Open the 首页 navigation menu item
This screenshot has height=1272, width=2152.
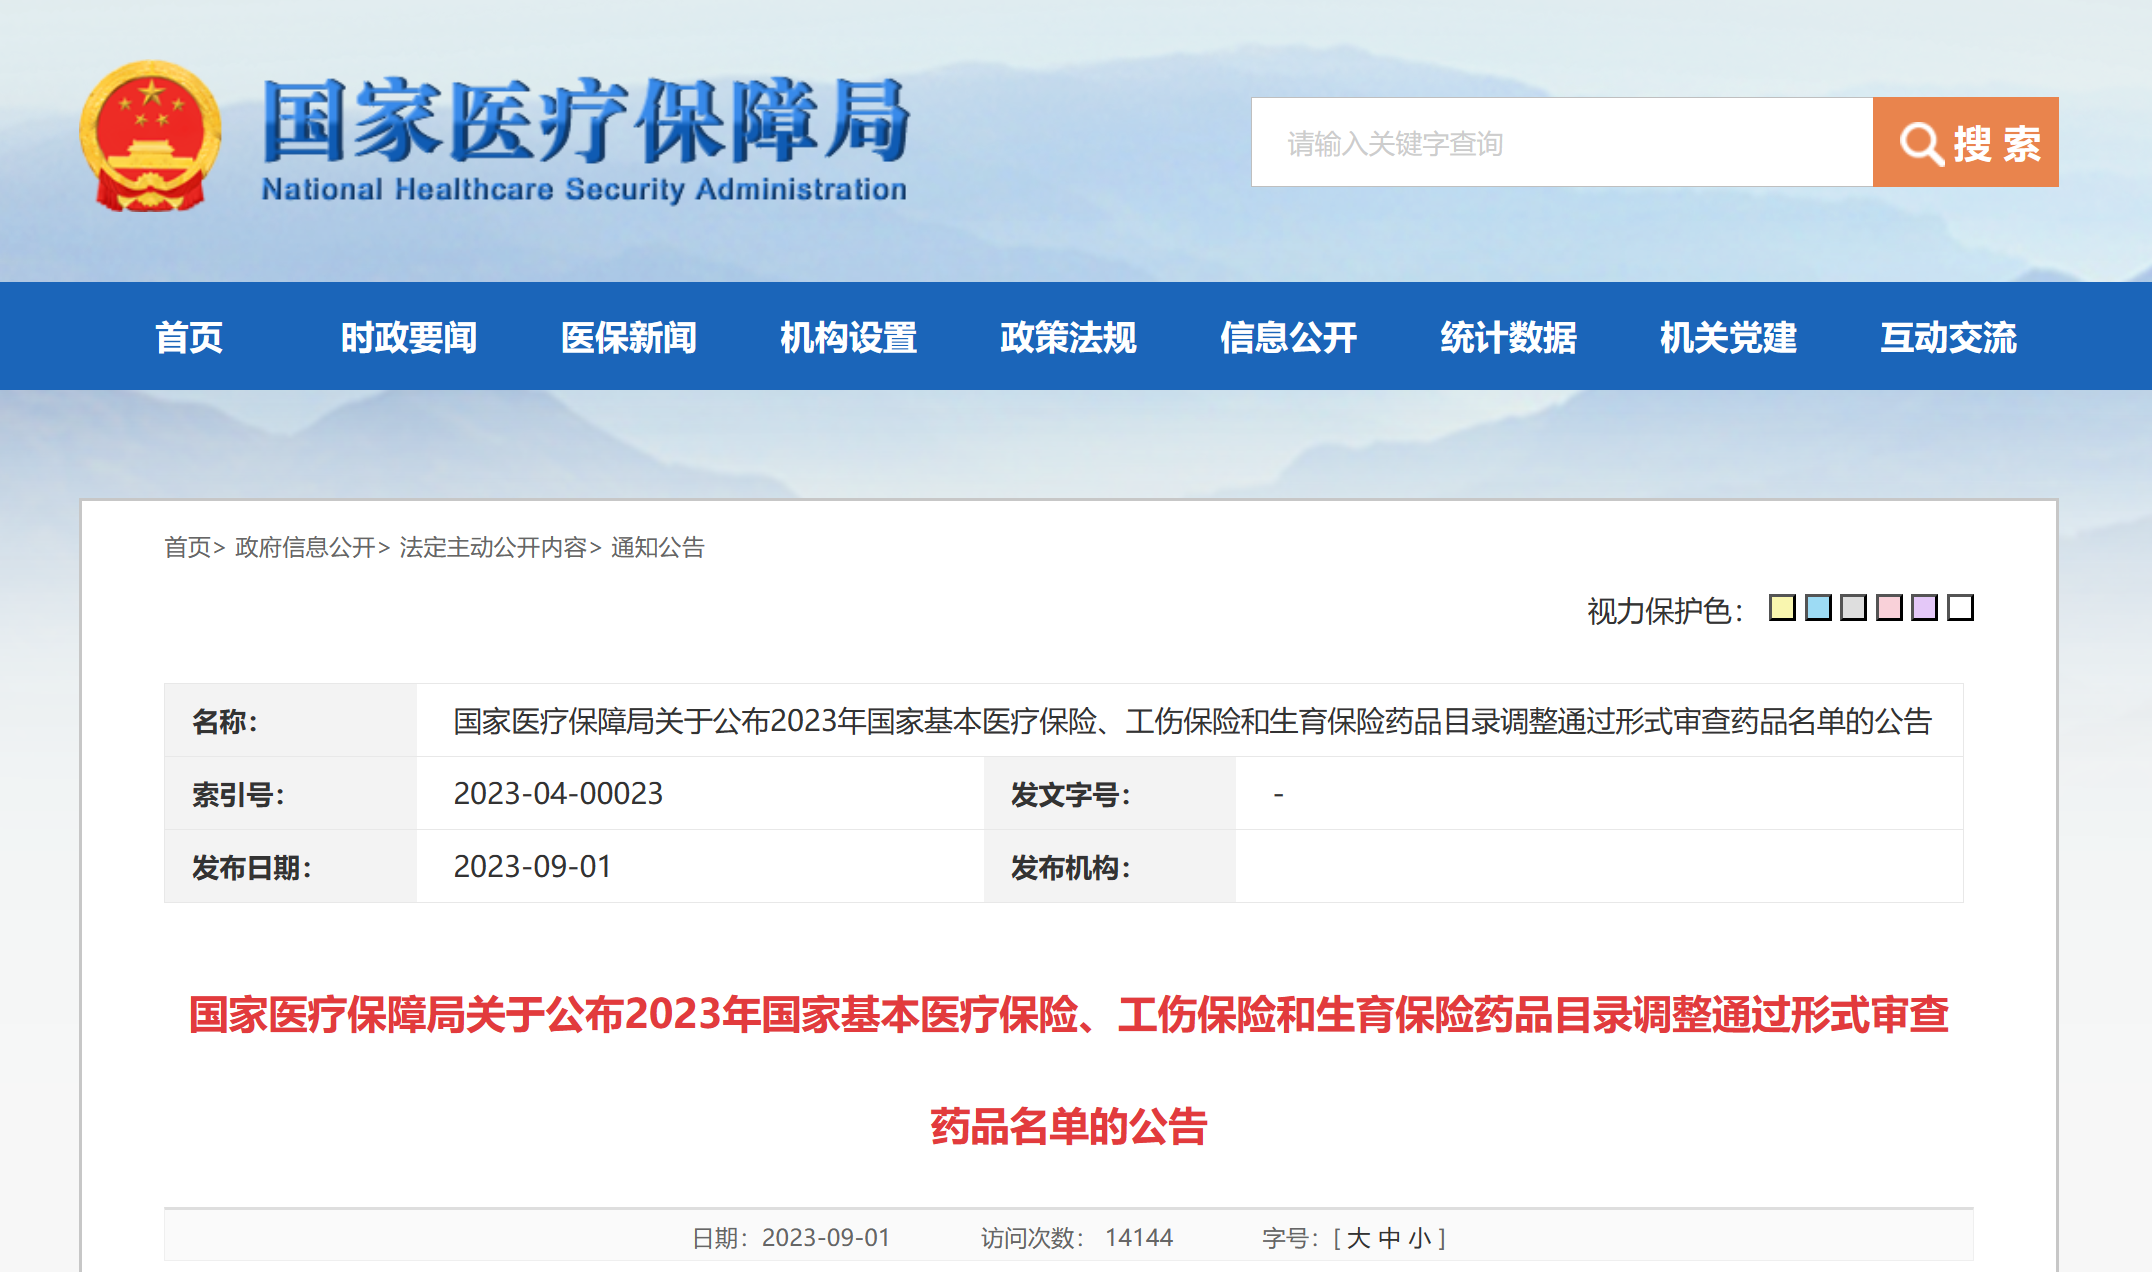point(189,337)
